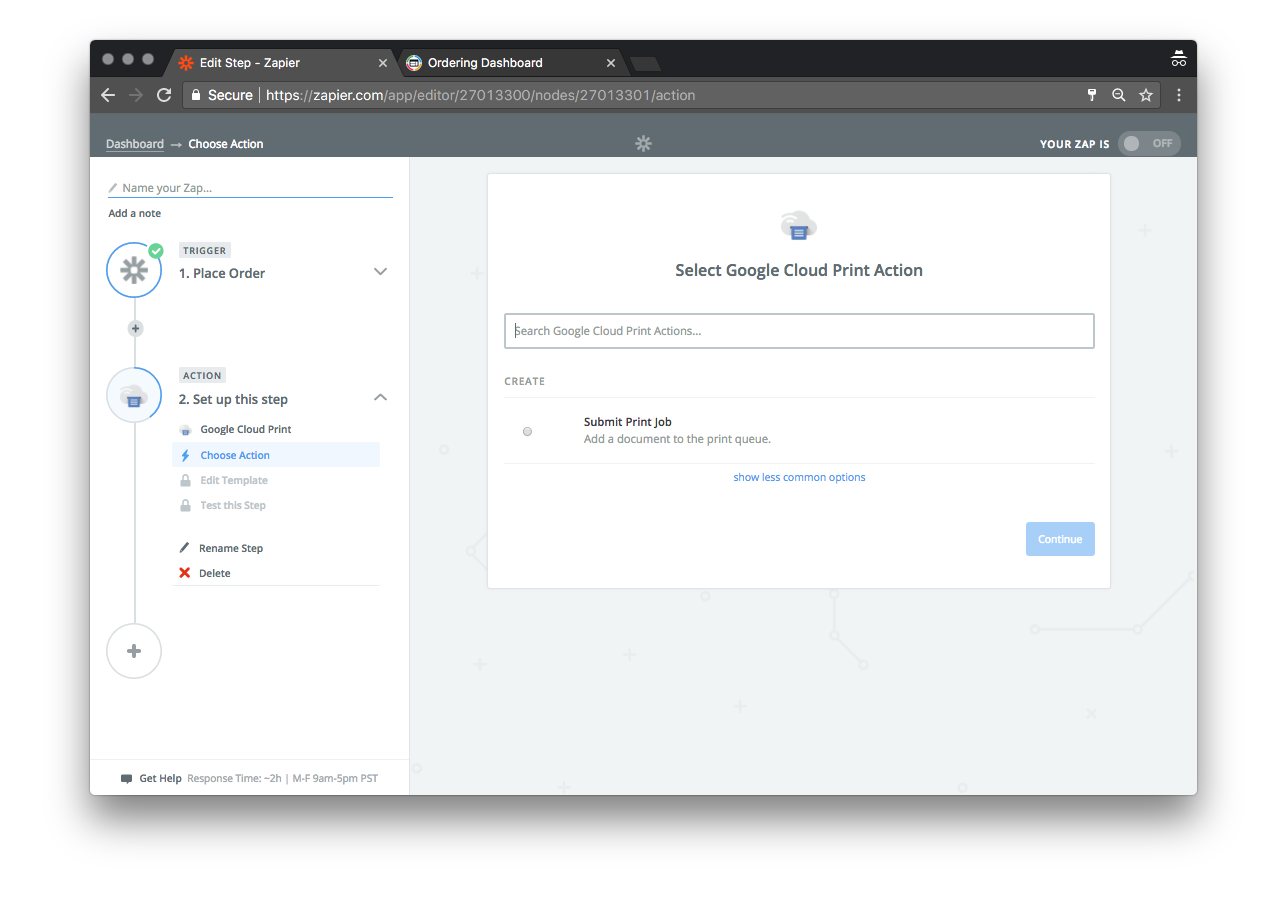Viewport: 1270px width, 903px height.
Task: Click the password key icon in address bar
Action: tap(1092, 95)
